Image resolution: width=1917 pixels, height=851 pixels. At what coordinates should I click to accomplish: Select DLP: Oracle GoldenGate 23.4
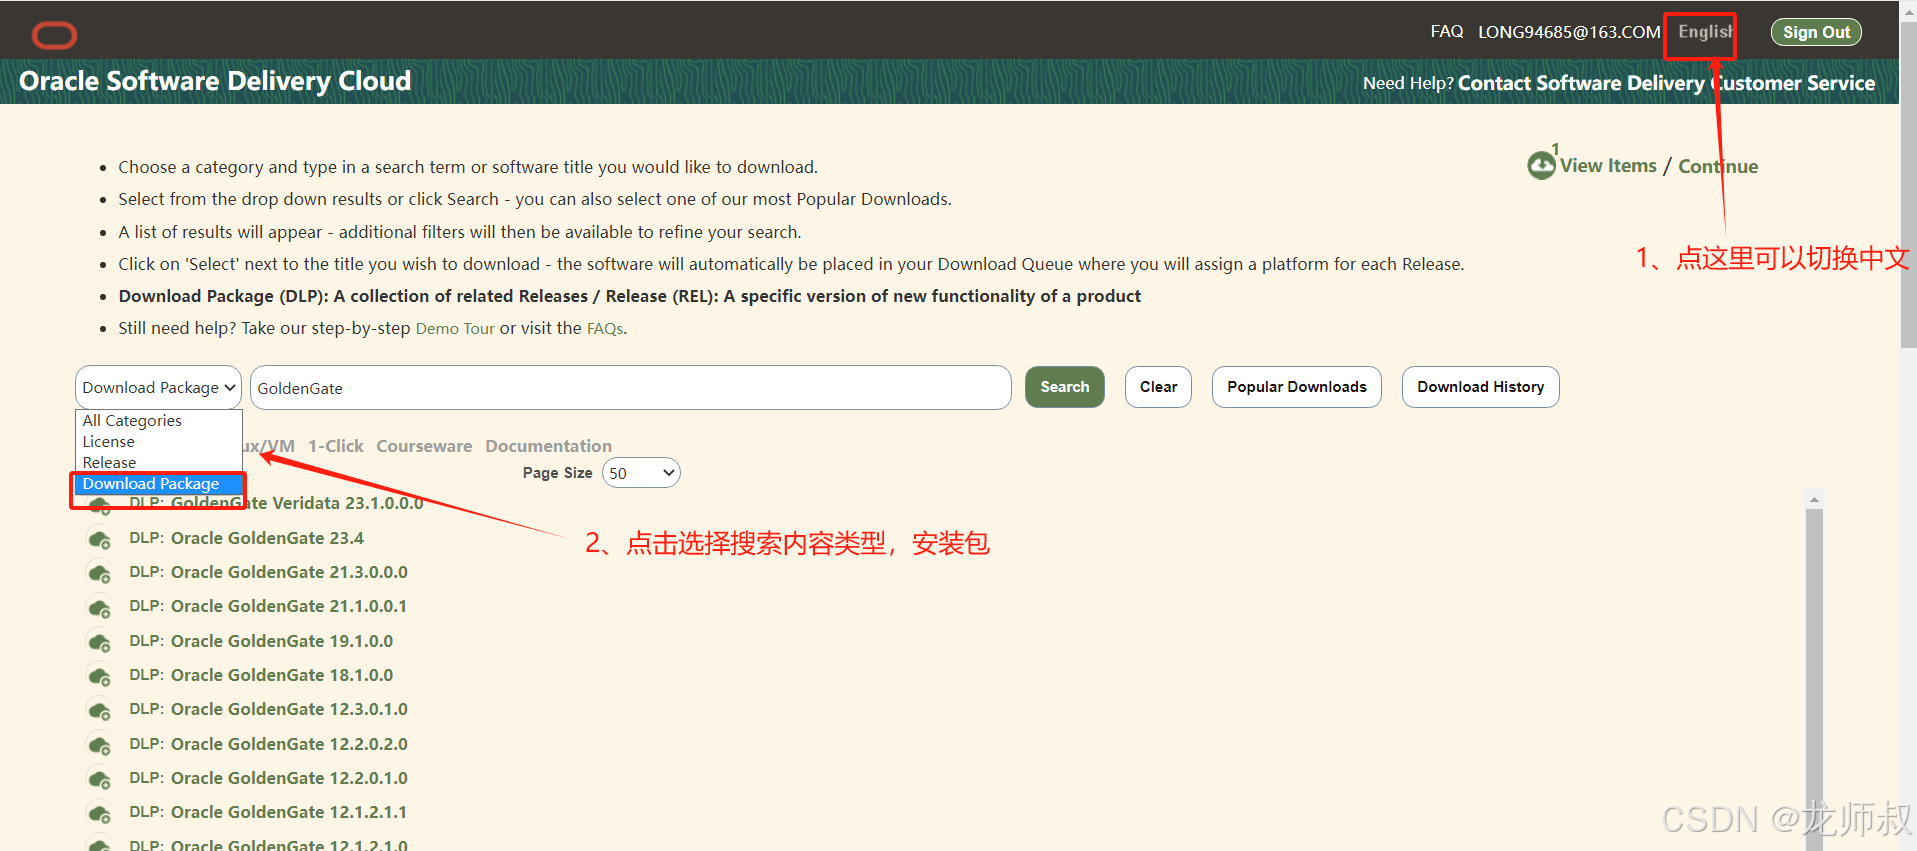pyautogui.click(x=246, y=538)
